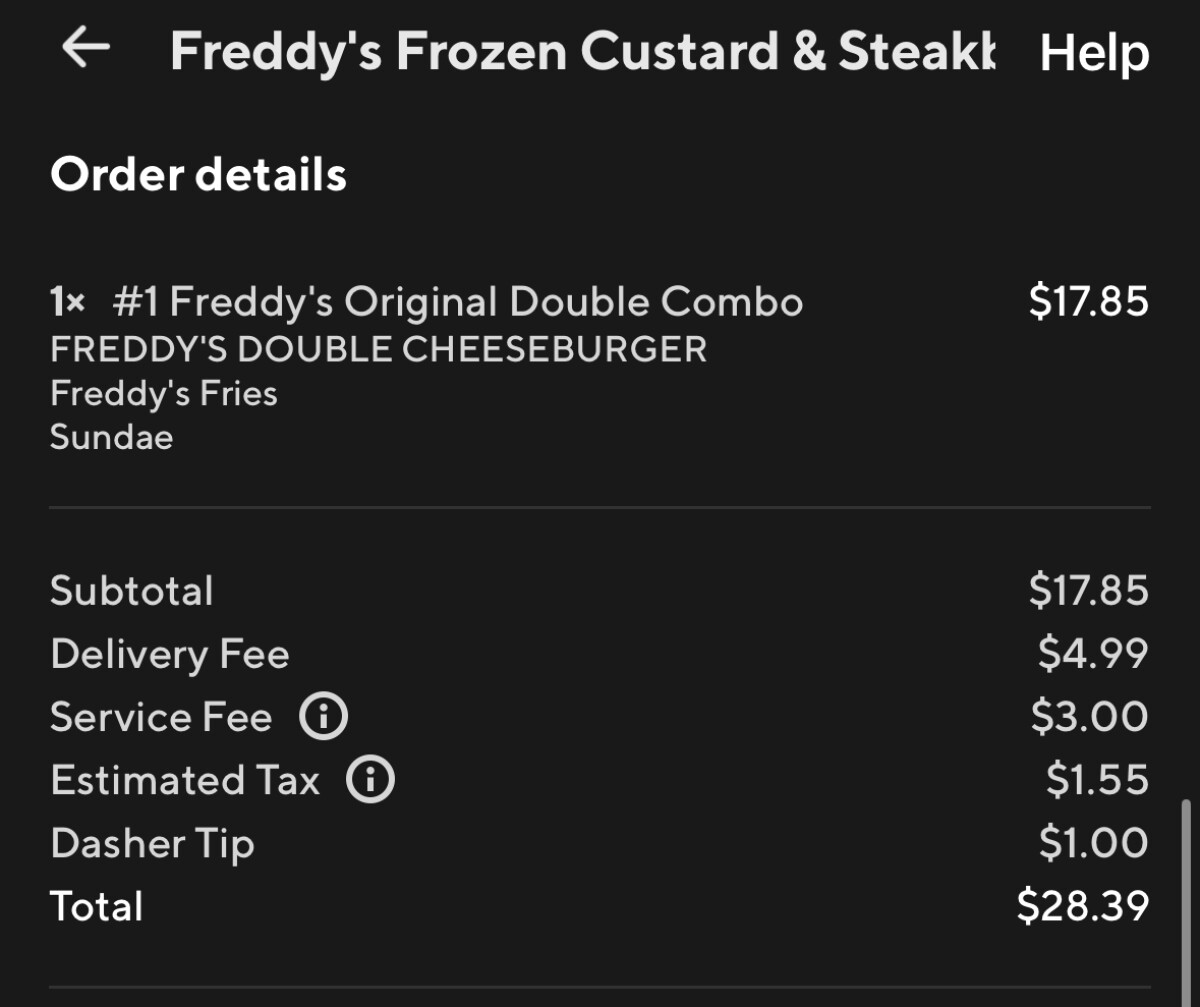Click the $17.85 item price
Screen dimensions: 1200x1007
1089,301
